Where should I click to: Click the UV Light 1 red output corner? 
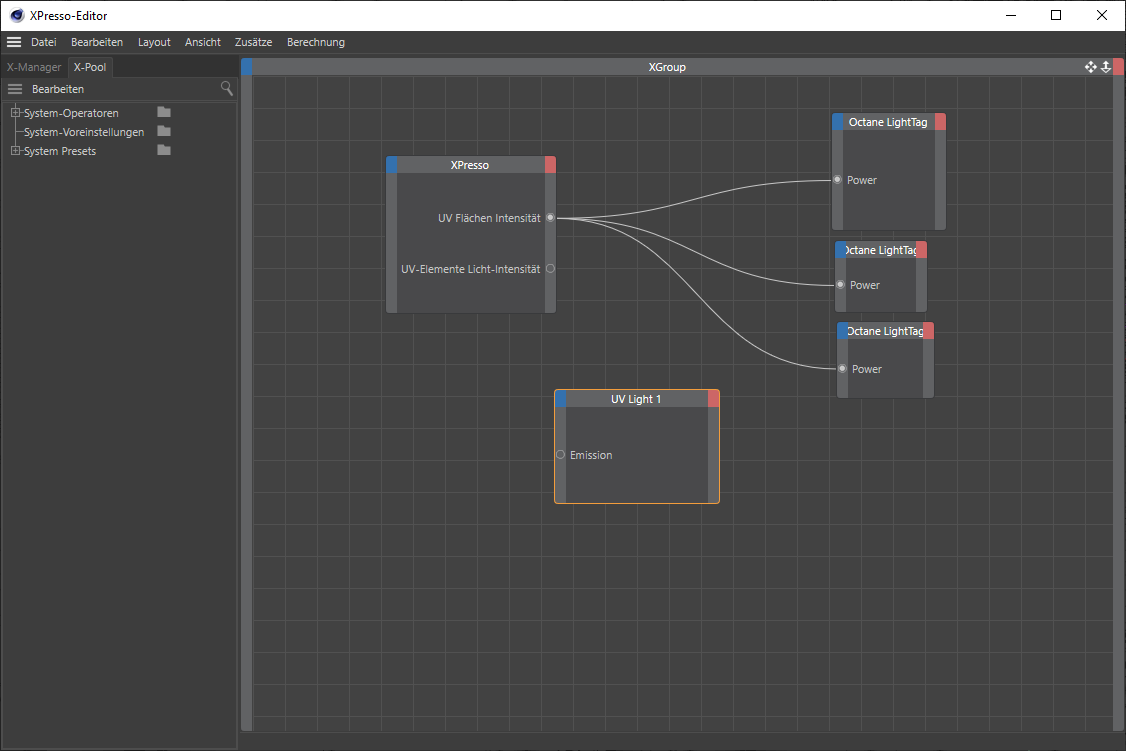coord(713,399)
